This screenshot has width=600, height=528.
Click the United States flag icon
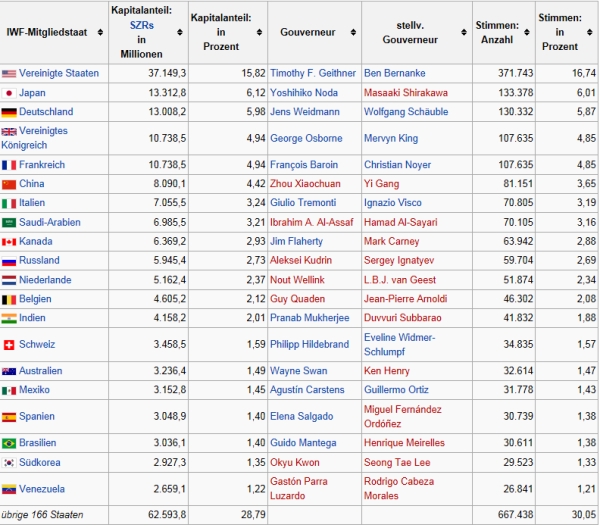click(x=9, y=73)
